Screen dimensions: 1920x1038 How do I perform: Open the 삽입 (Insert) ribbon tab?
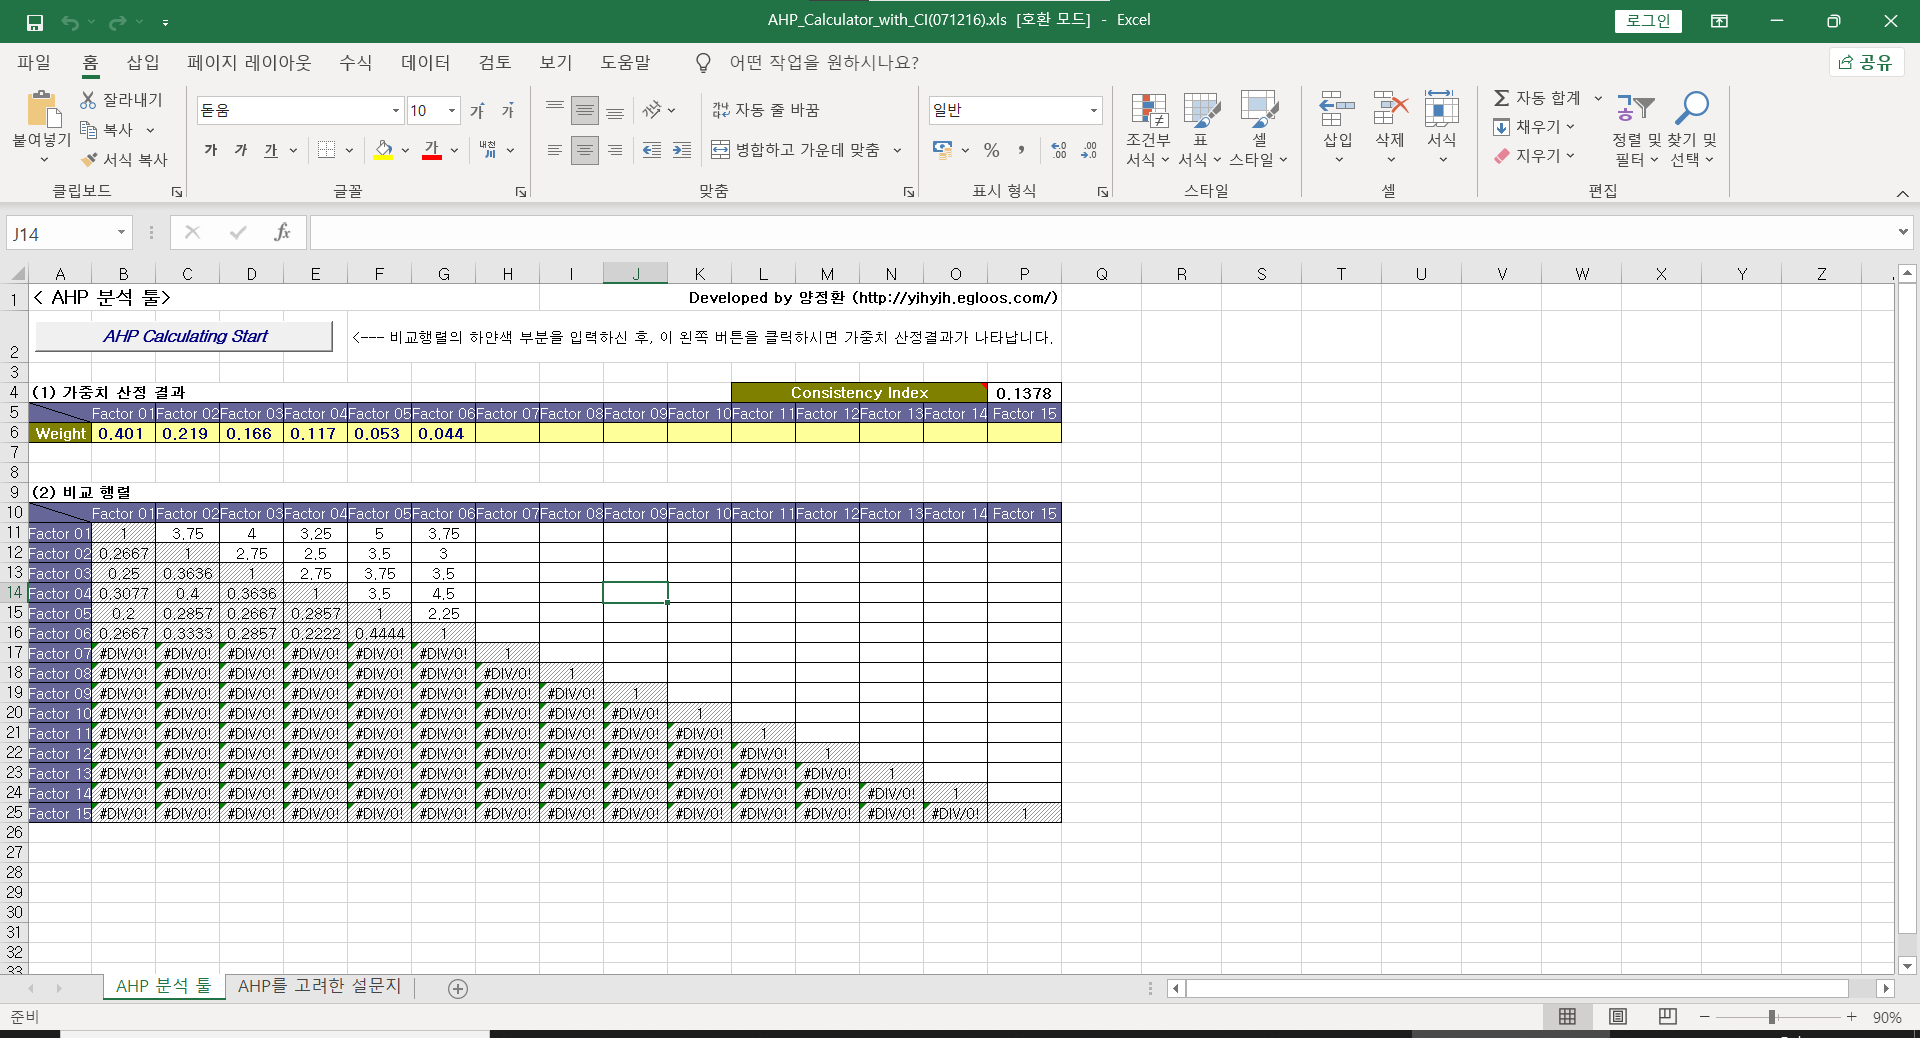(143, 62)
